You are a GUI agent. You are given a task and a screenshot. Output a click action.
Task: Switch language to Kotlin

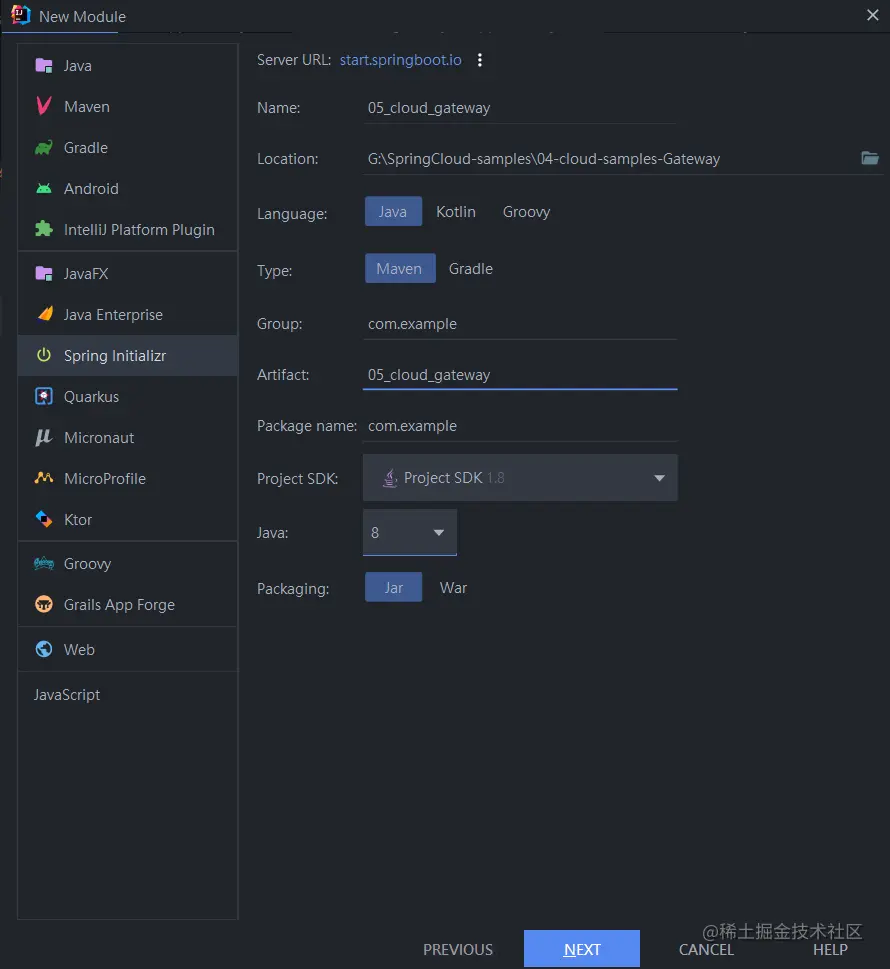(x=456, y=212)
